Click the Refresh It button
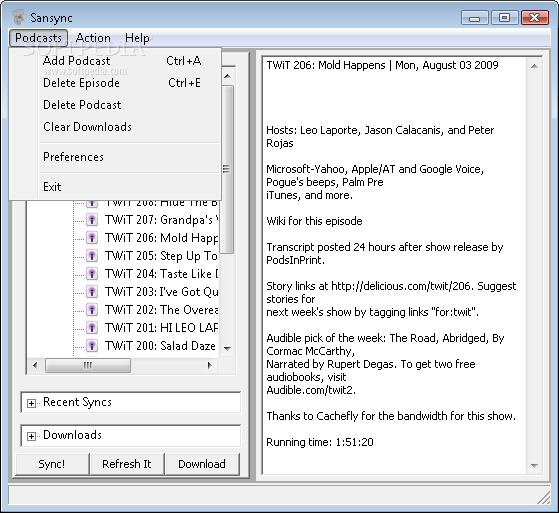 coord(127,464)
